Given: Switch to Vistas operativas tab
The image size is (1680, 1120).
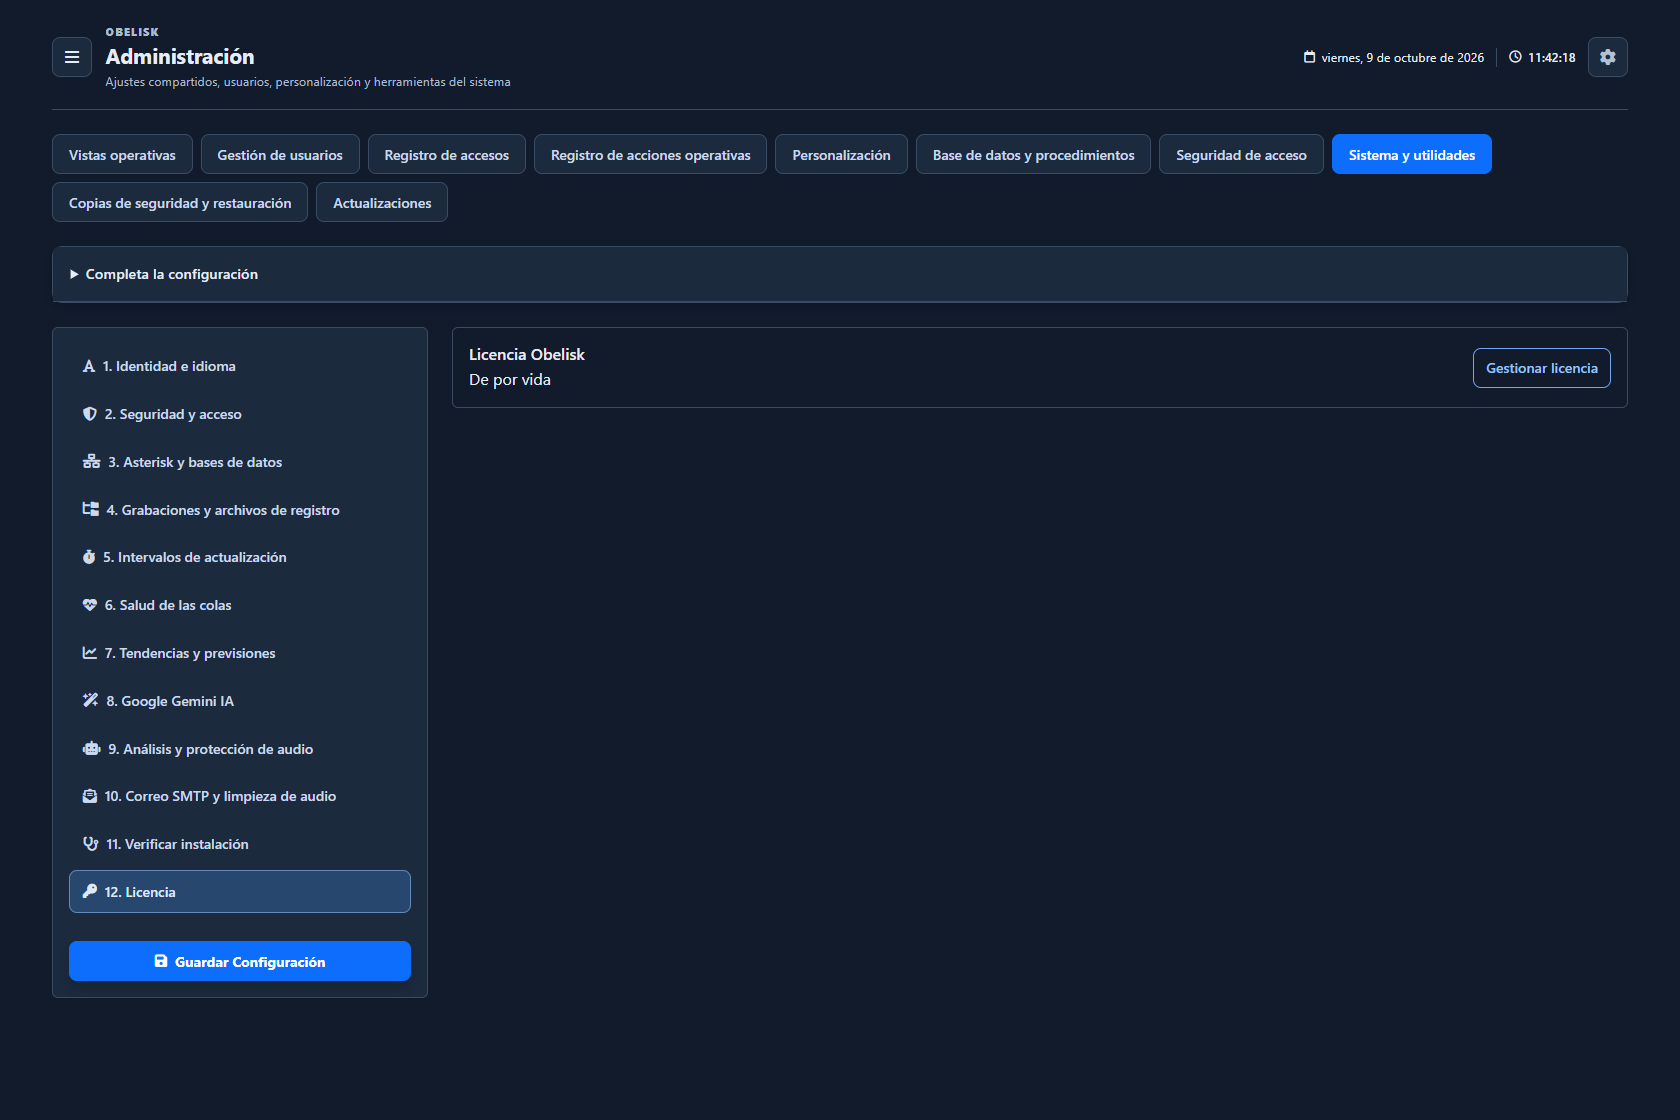Looking at the screenshot, I should (x=122, y=154).
